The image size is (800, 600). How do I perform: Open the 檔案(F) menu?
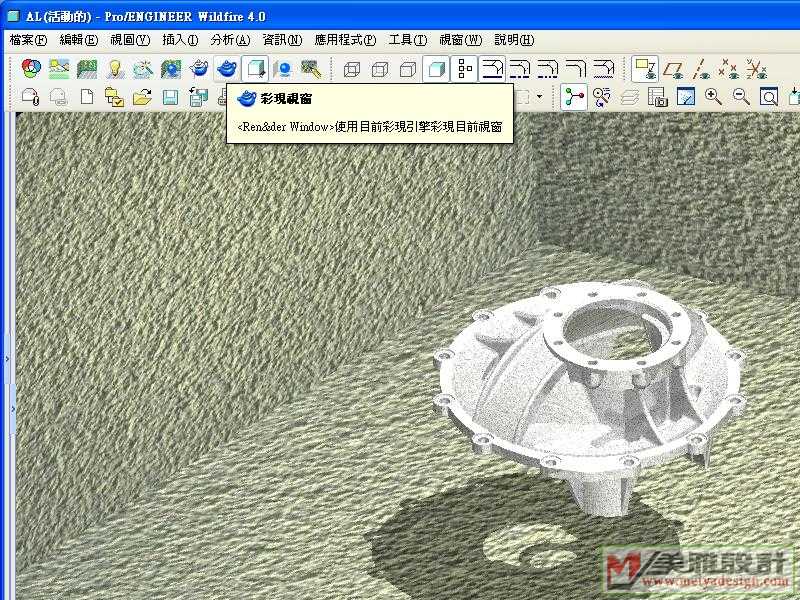pyautogui.click(x=28, y=40)
